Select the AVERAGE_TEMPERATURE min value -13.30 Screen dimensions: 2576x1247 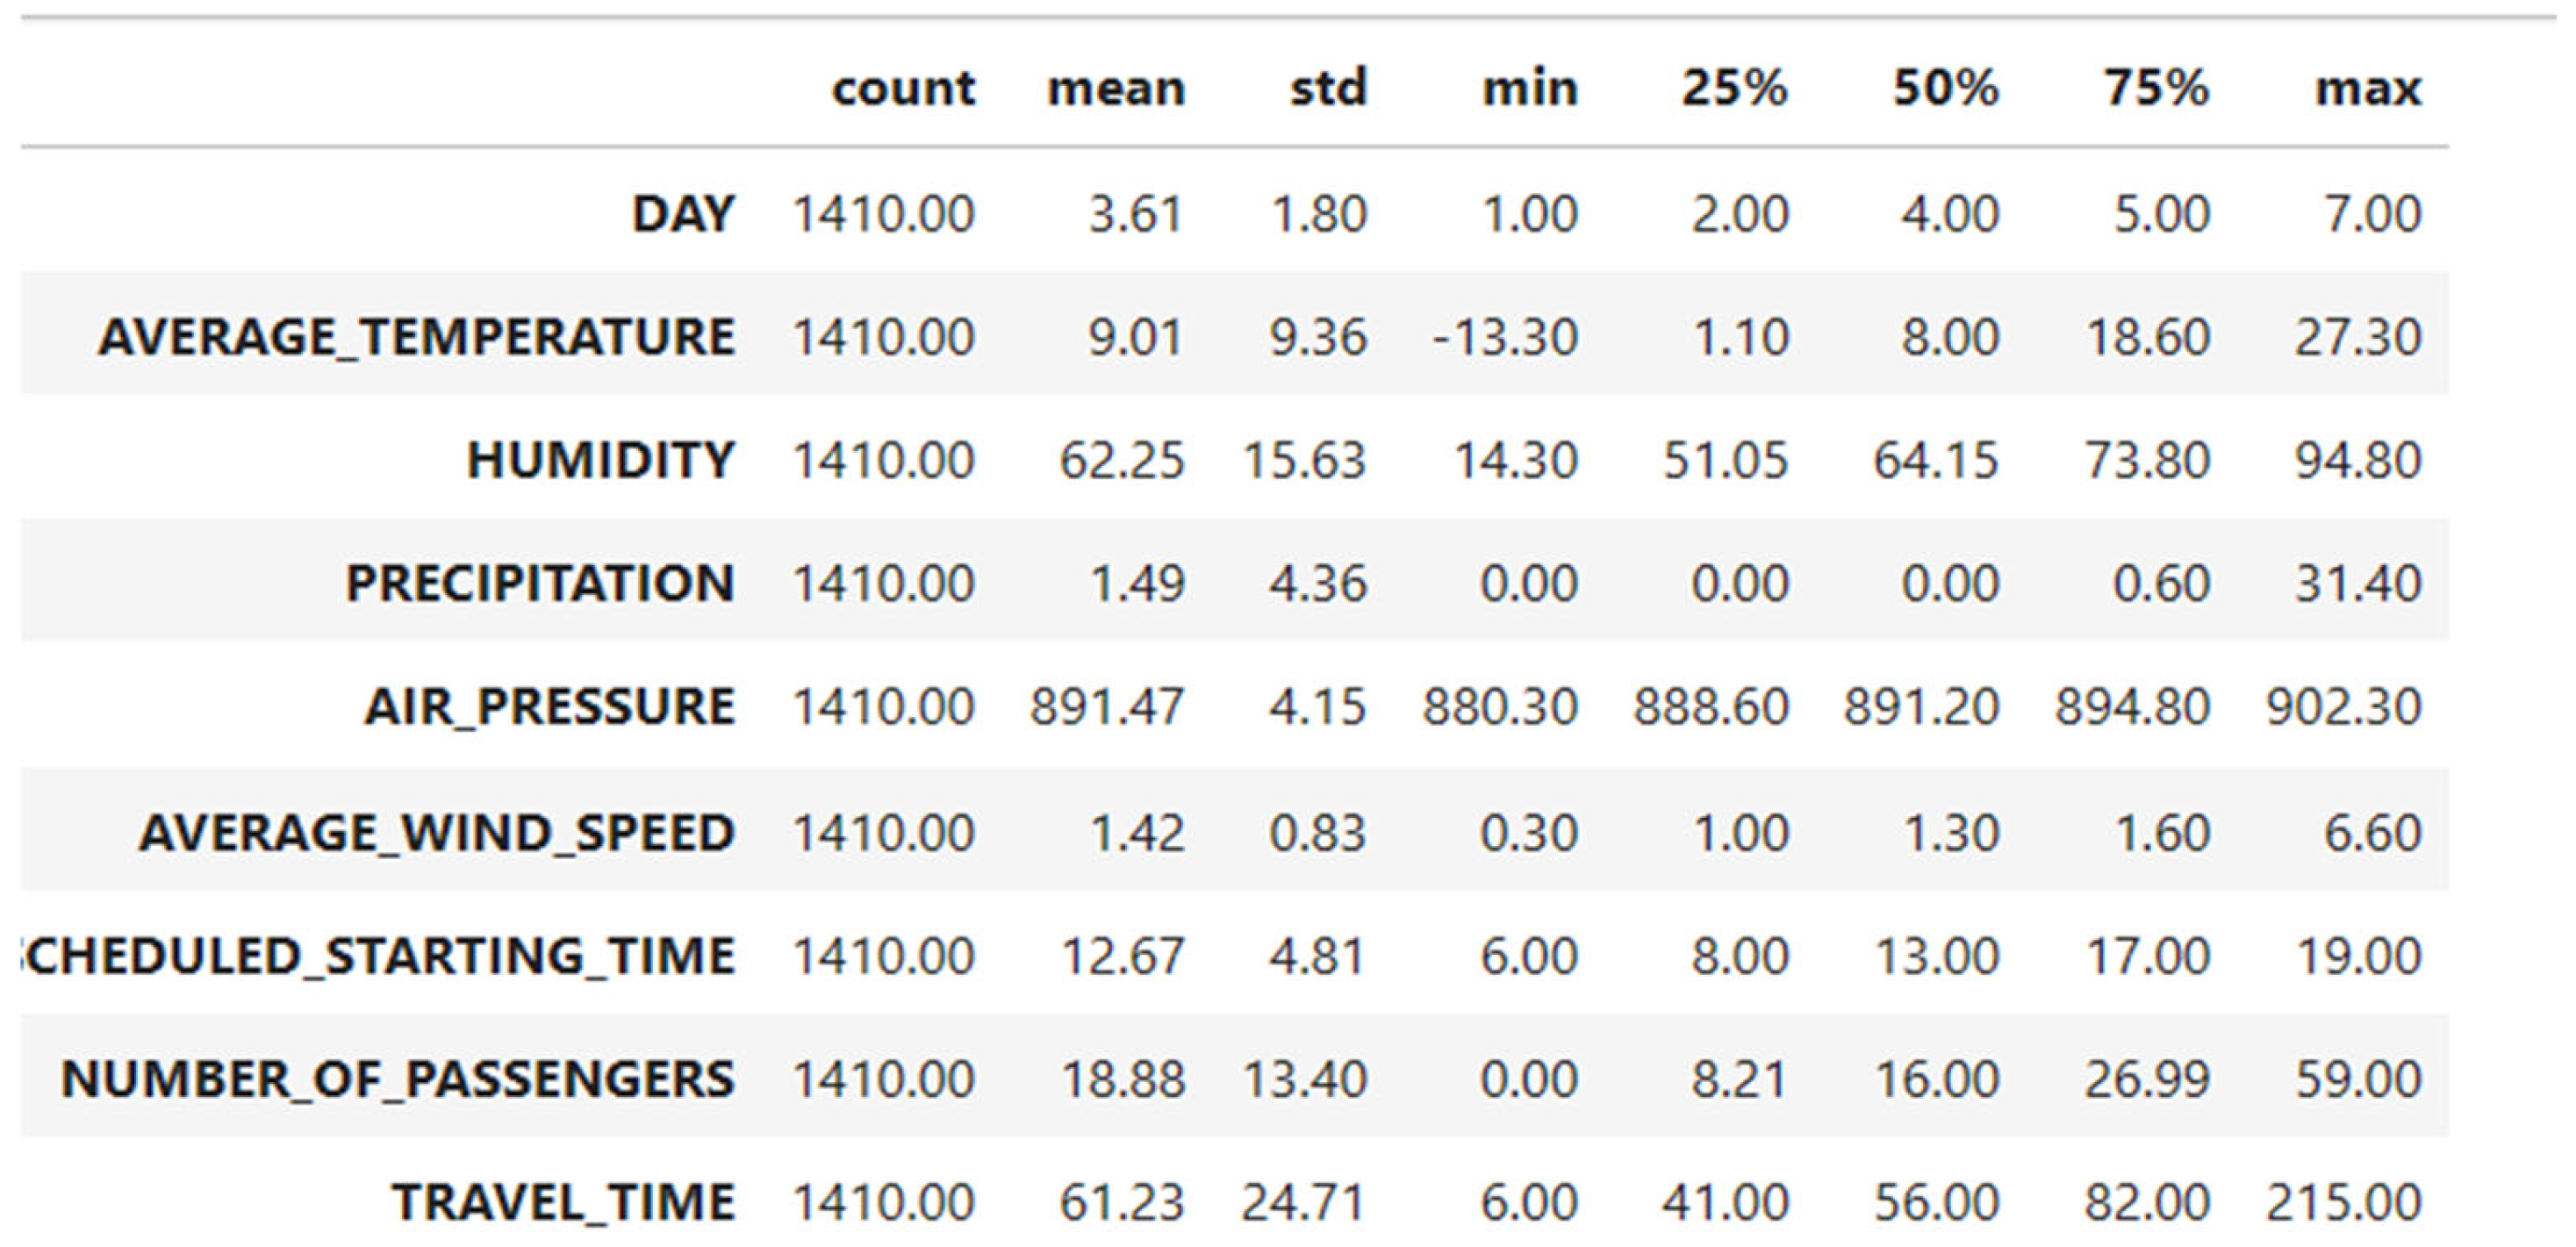pos(1505,336)
